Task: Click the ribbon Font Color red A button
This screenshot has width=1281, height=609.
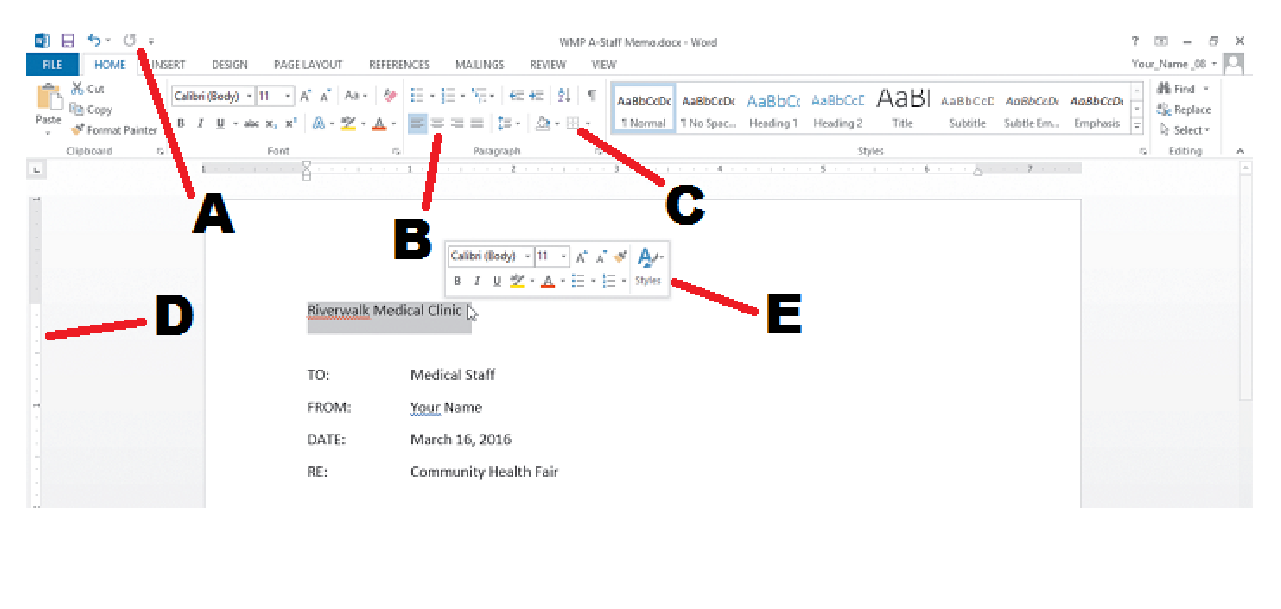Action: point(378,124)
